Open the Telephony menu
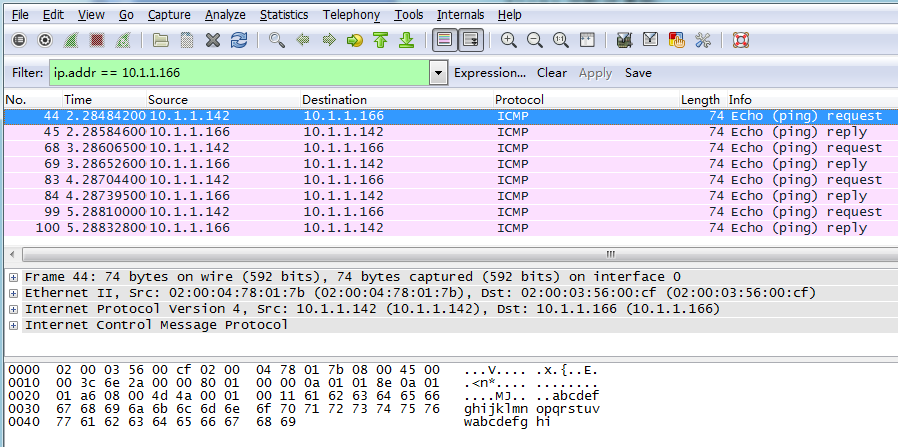Image resolution: width=898 pixels, height=447 pixels. point(351,15)
